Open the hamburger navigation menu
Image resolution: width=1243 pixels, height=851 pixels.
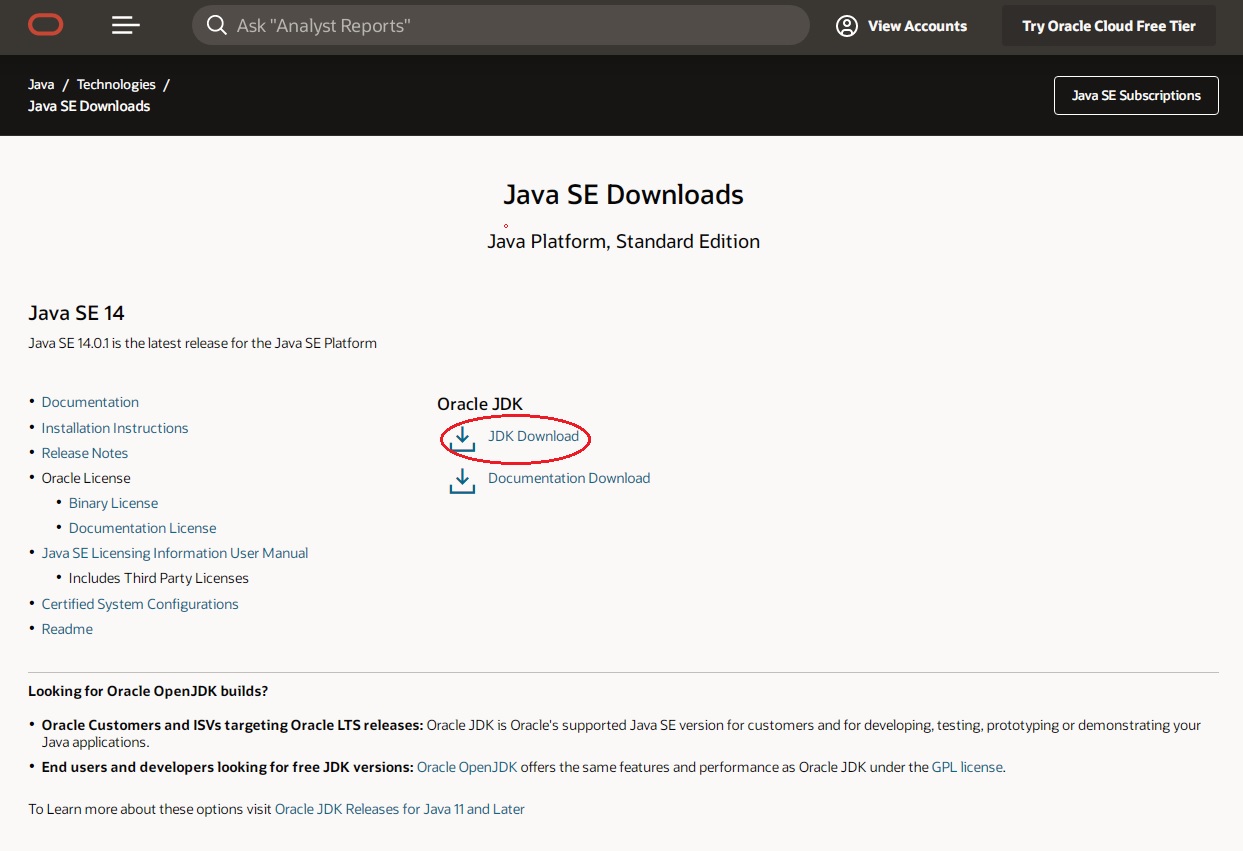click(126, 26)
